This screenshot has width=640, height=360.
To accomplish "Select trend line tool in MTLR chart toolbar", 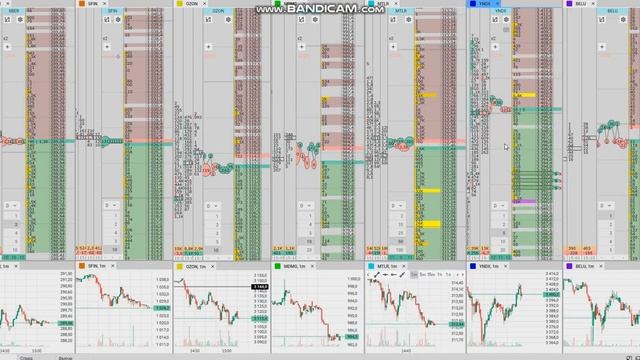I will [377, 275].
